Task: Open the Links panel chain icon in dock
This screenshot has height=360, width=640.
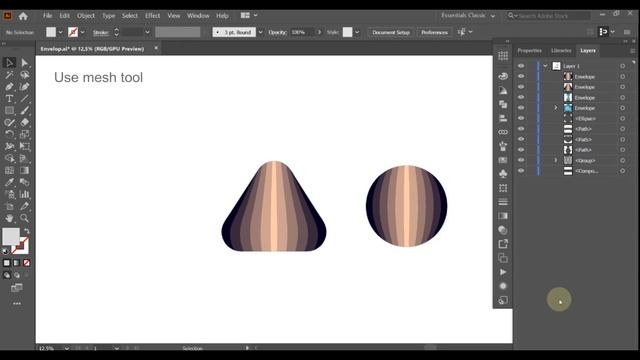Action: (503, 132)
